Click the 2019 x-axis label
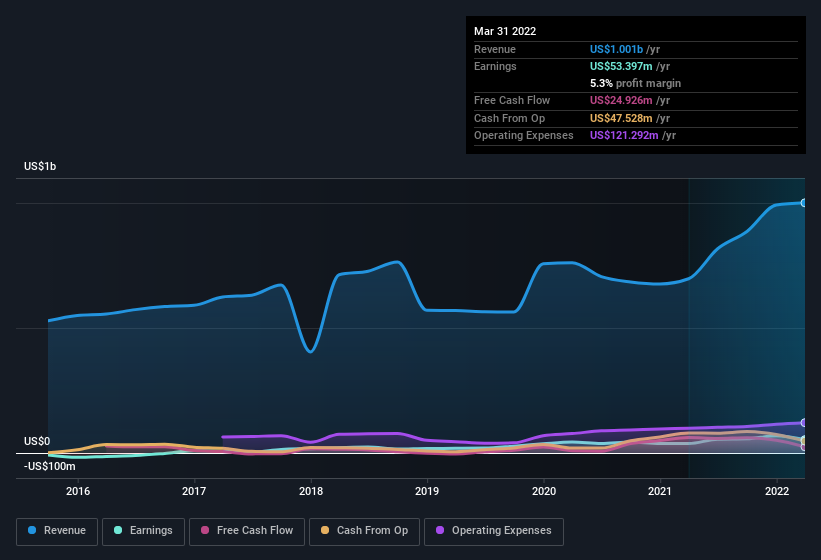 pyautogui.click(x=427, y=491)
